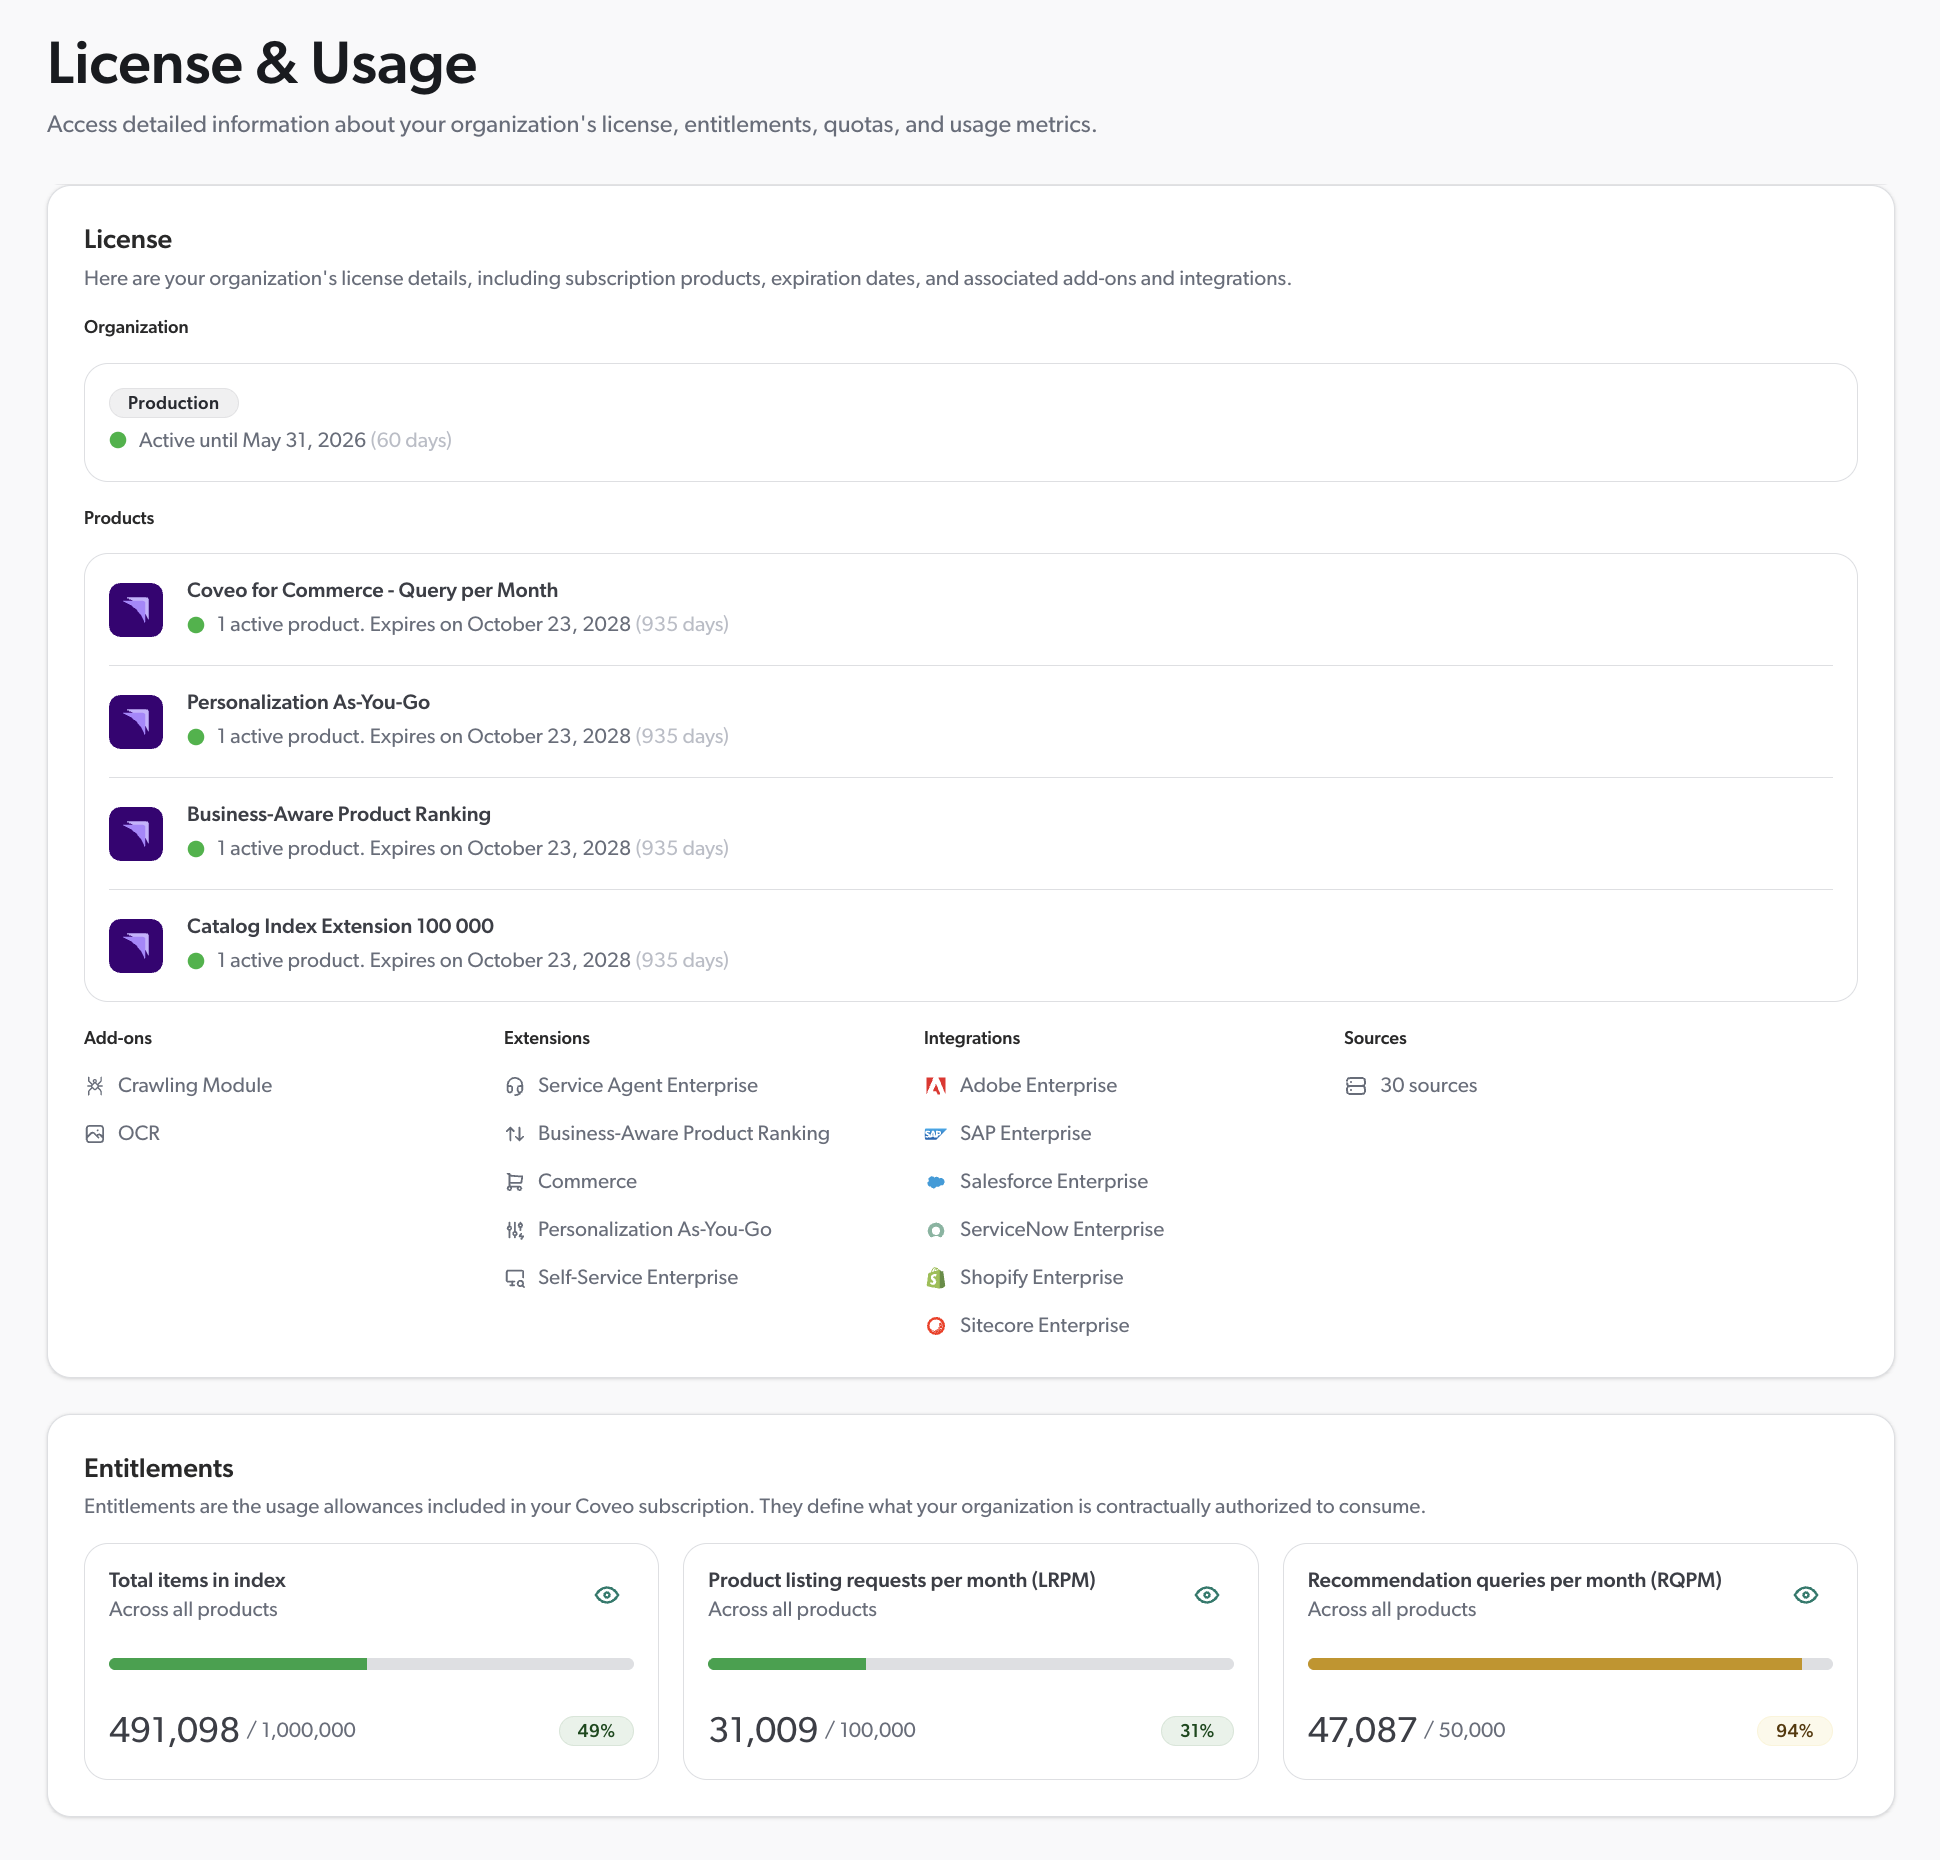Select the Crawling Module add-on icon
The width and height of the screenshot is (1940, 1860).
96,1085
